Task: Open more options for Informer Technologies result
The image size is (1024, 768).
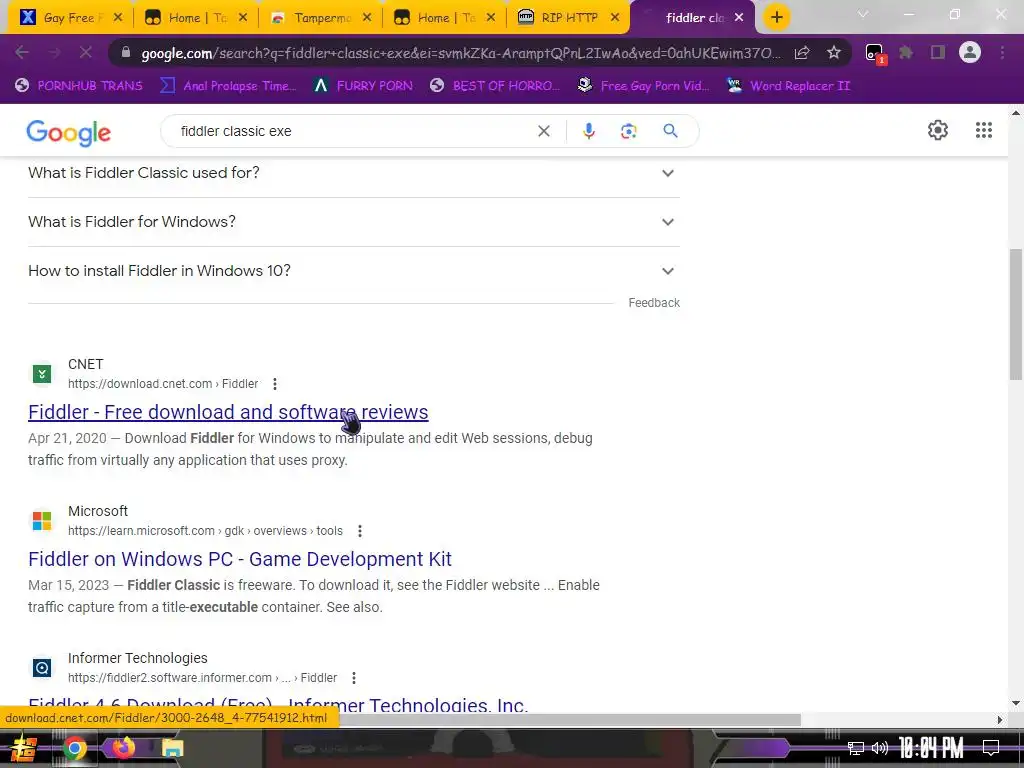Action: (354, 678)
